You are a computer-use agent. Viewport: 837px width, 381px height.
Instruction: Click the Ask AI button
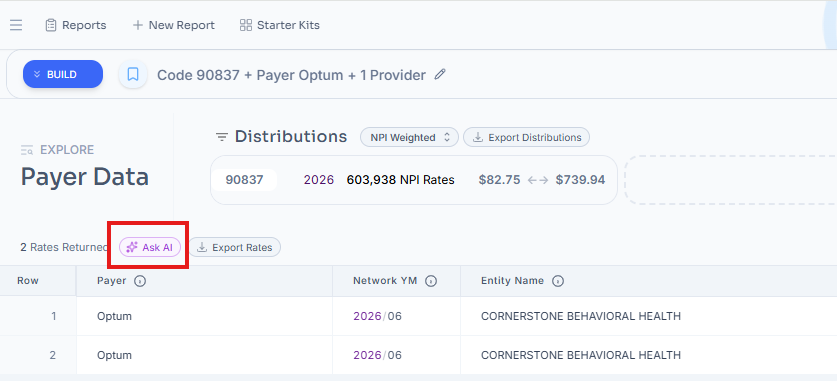(150, 248)
